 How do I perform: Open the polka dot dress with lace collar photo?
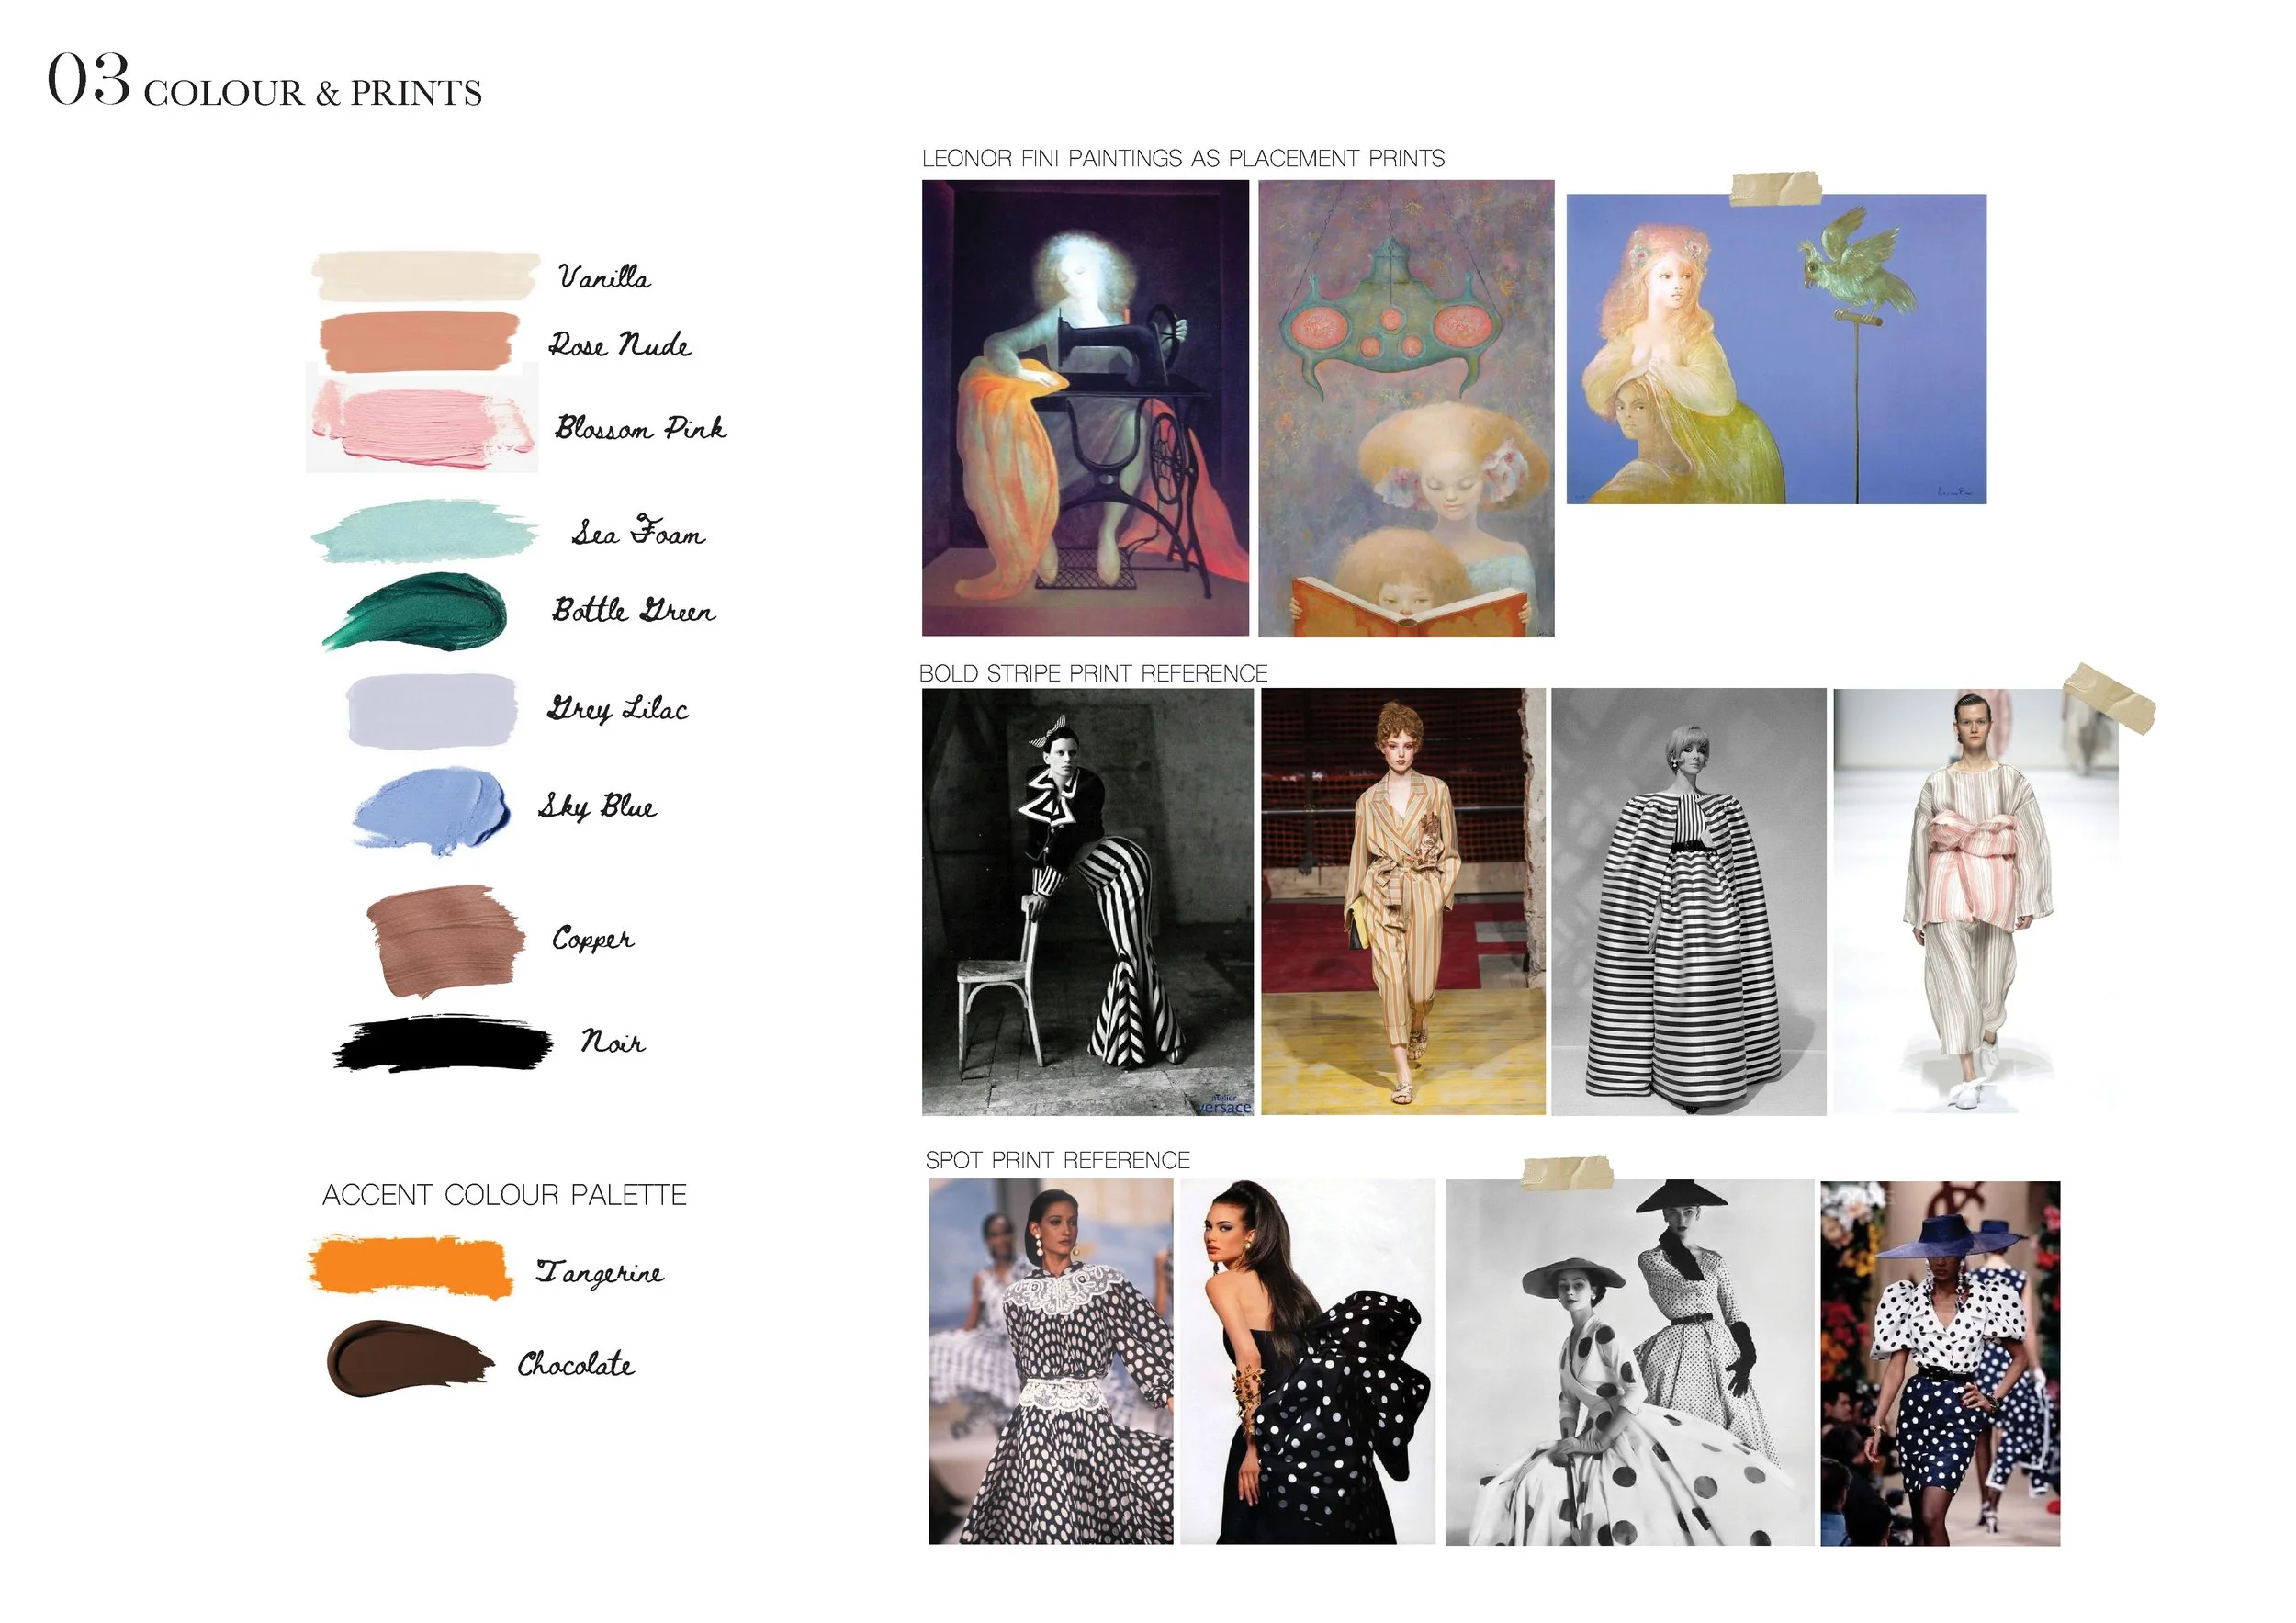[x=1051, y=1362]
